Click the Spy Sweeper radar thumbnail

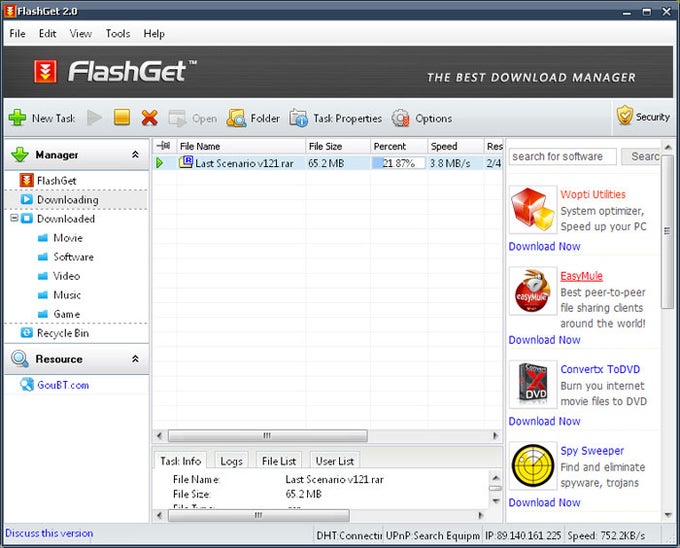[533, 466]
